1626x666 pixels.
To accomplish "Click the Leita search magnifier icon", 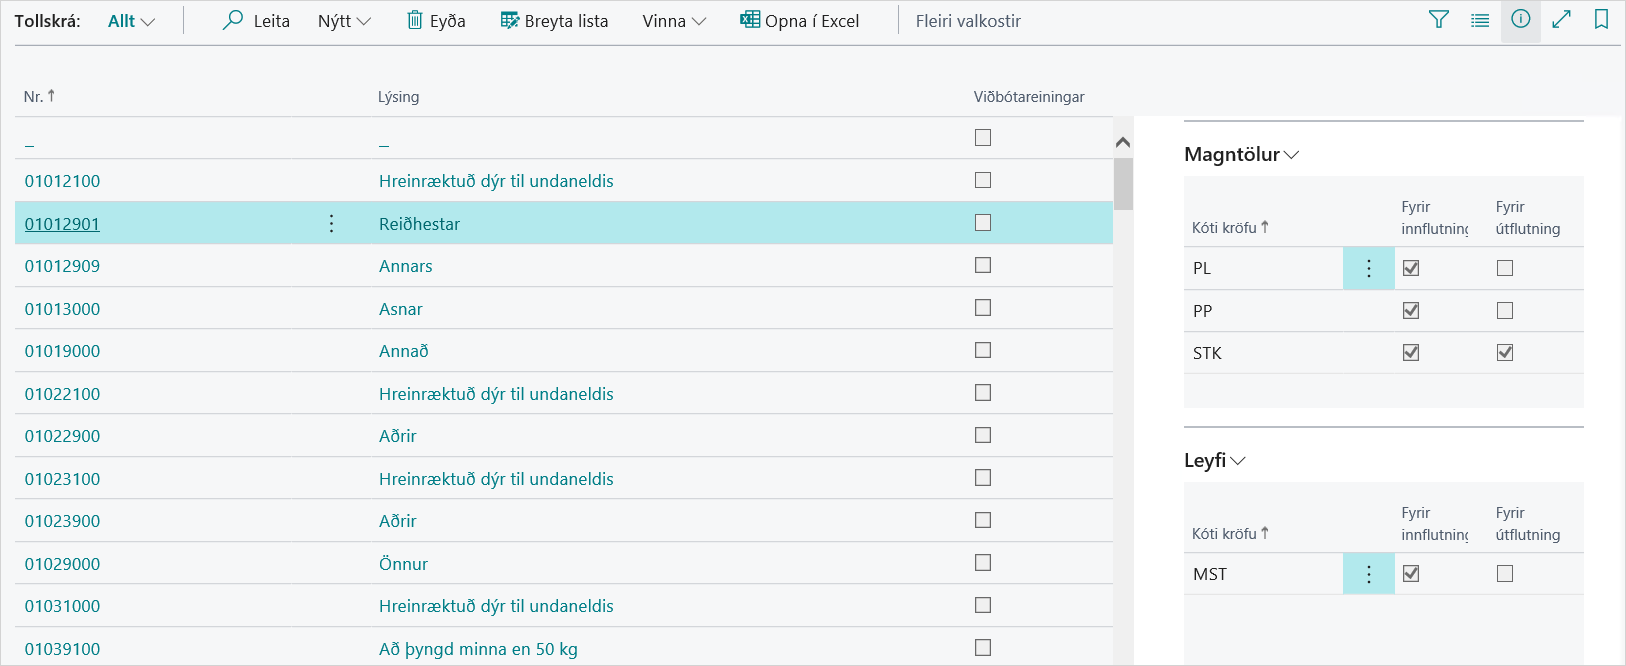I will (x=233, y=20).
